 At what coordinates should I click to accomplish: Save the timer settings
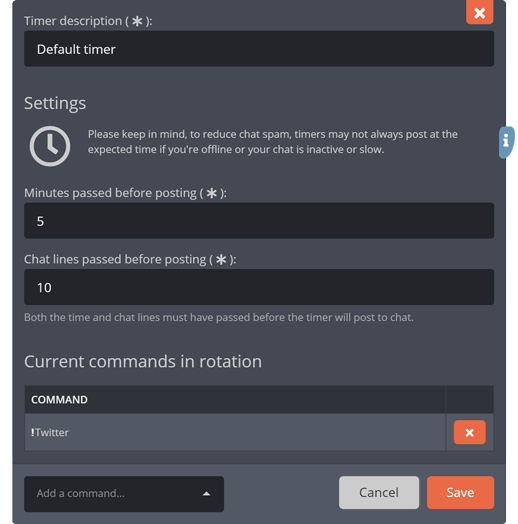click(460, 492)
